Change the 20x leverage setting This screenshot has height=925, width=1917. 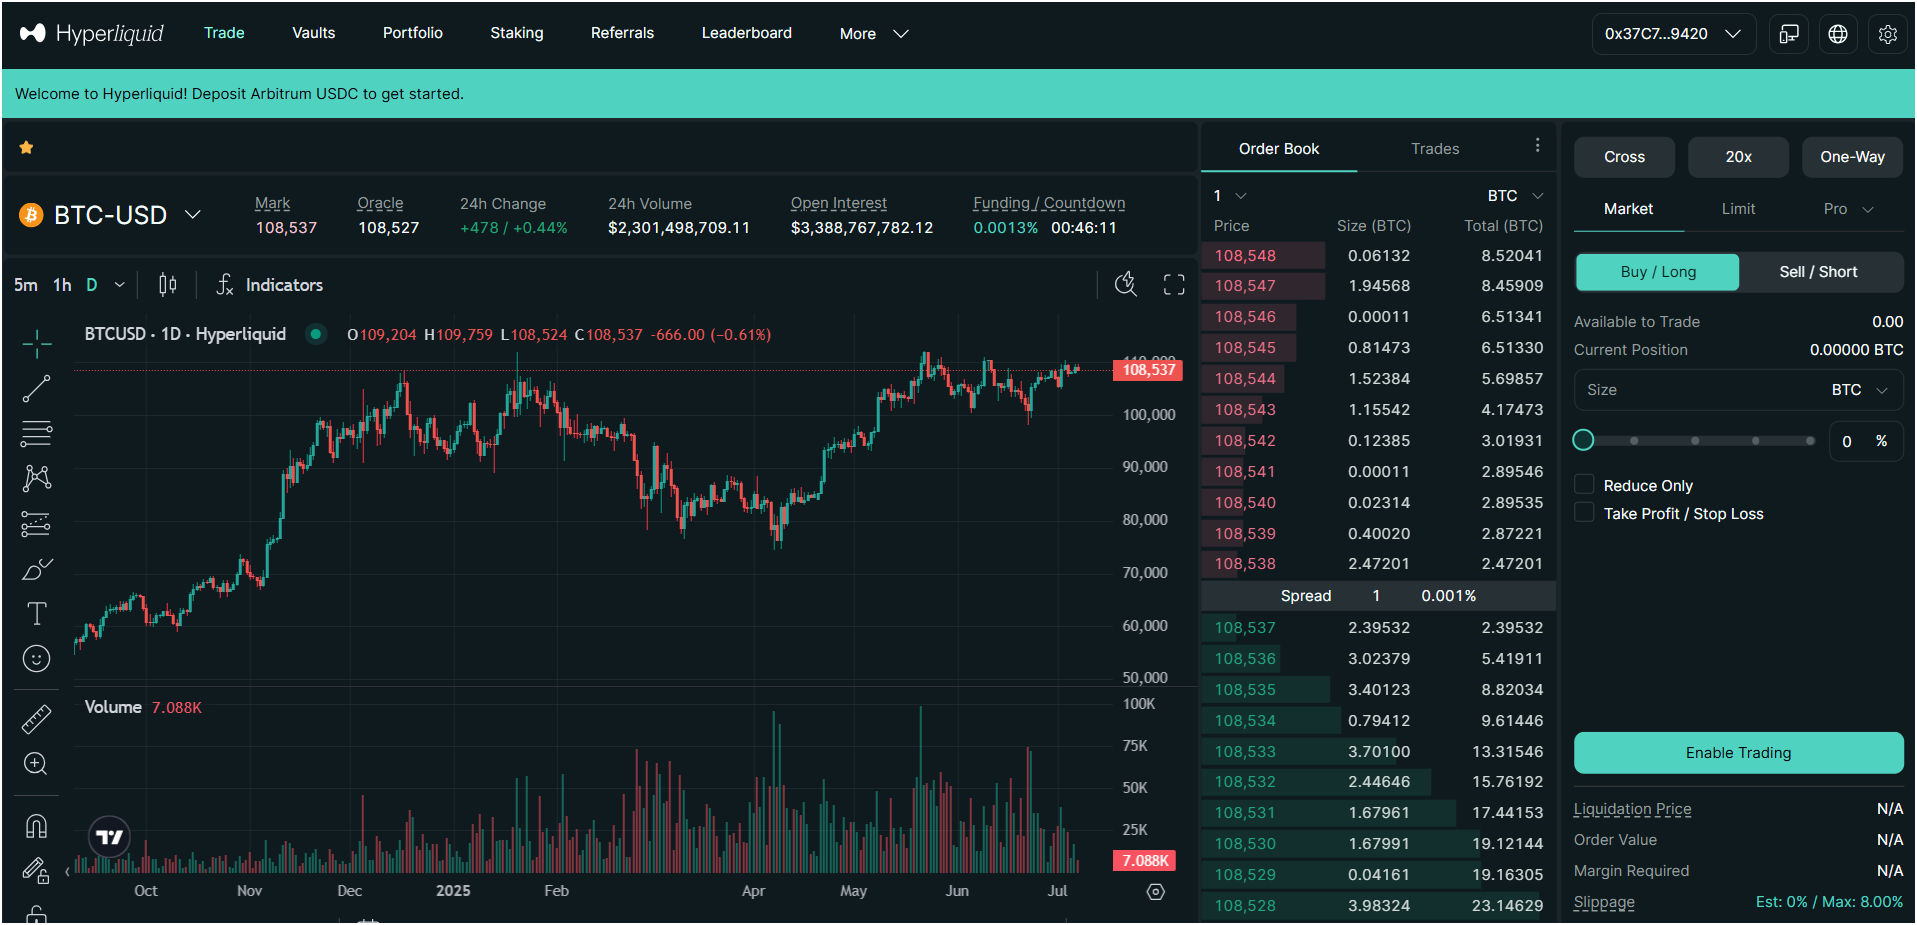coord(1738,157)
